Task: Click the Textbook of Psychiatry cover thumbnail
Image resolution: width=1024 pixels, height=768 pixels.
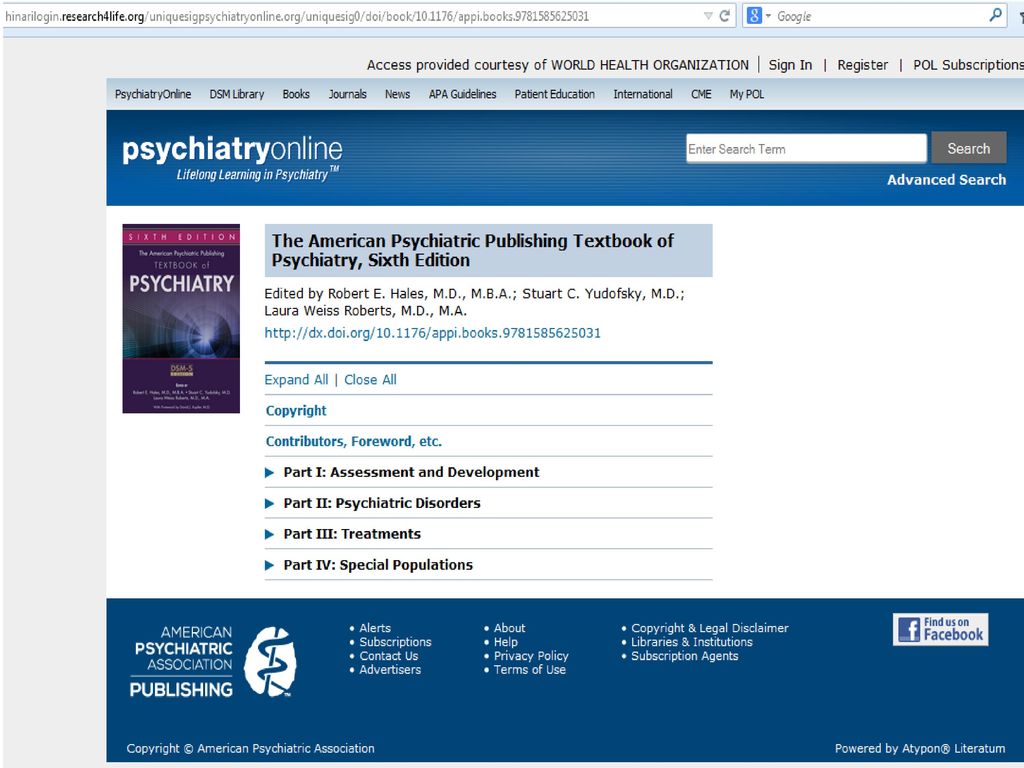Action: coord(181,318)
